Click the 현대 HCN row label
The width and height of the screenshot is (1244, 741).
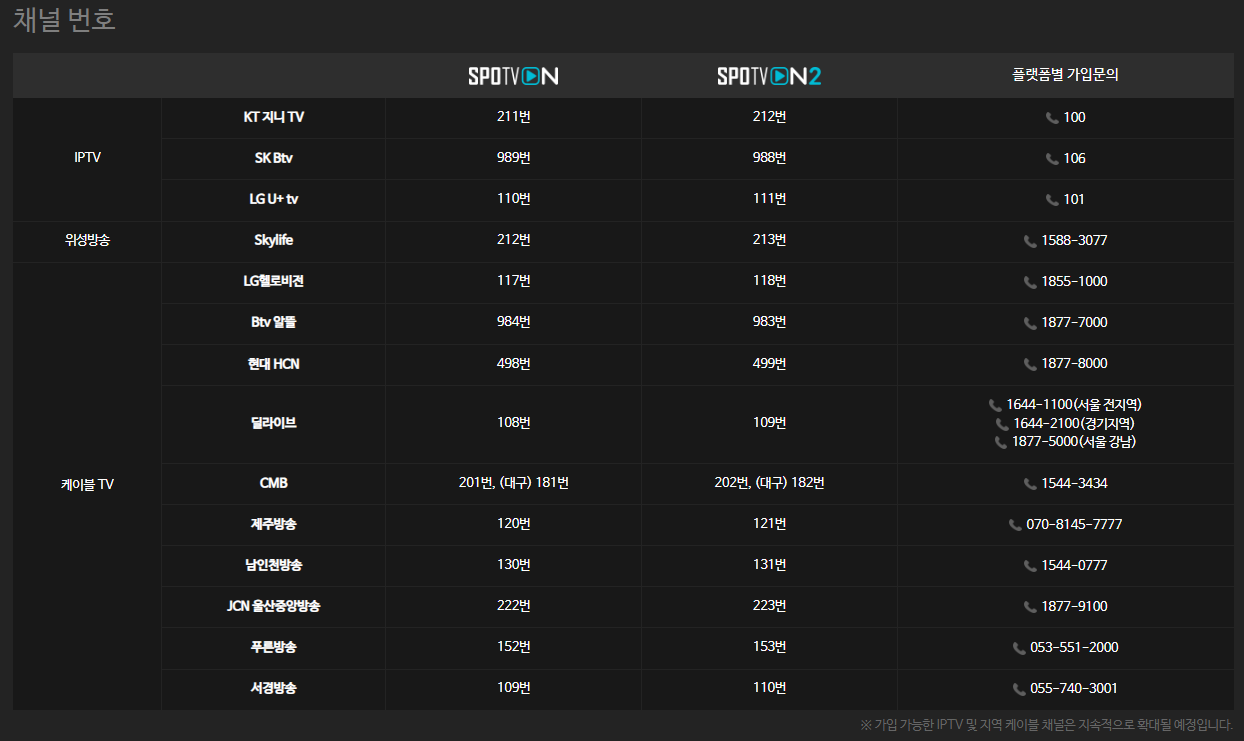coord(274,364)
